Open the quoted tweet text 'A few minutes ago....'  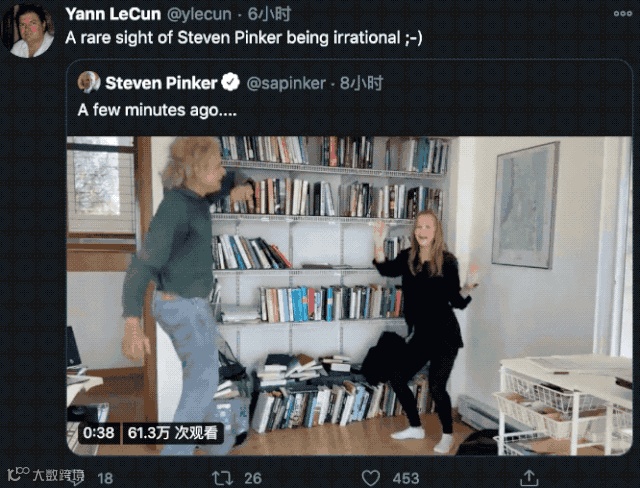157,110
